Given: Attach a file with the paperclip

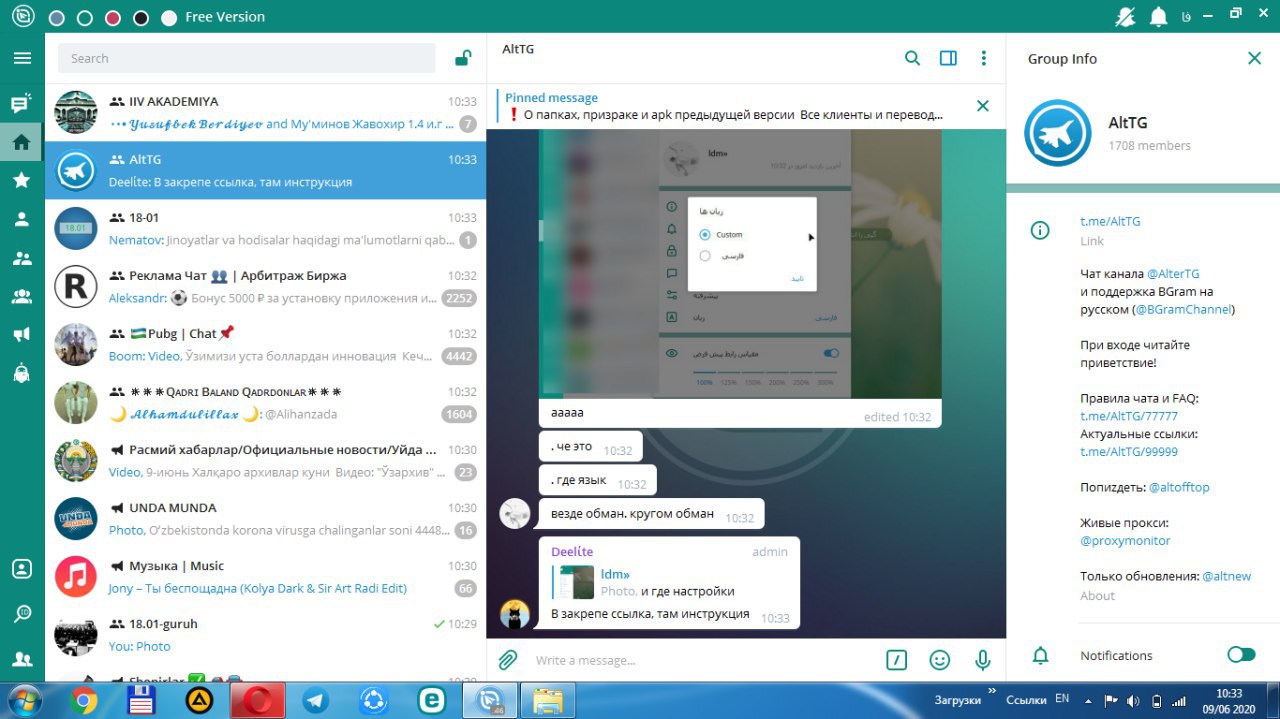Looking at the screenshot, I should 508,660.
